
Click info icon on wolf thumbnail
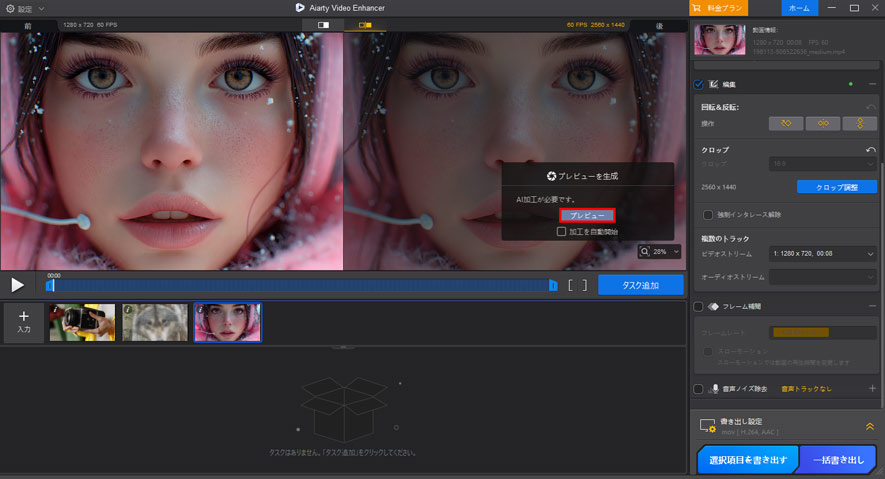point(128,310)
